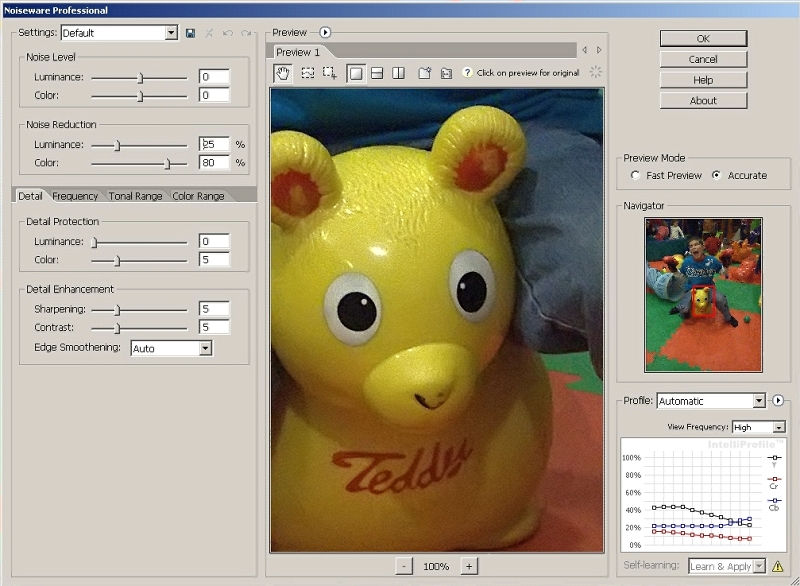Open the Profile options arrow button
Image resolution: width=800 pixels, height=586 pixels.
coord(778,400)
